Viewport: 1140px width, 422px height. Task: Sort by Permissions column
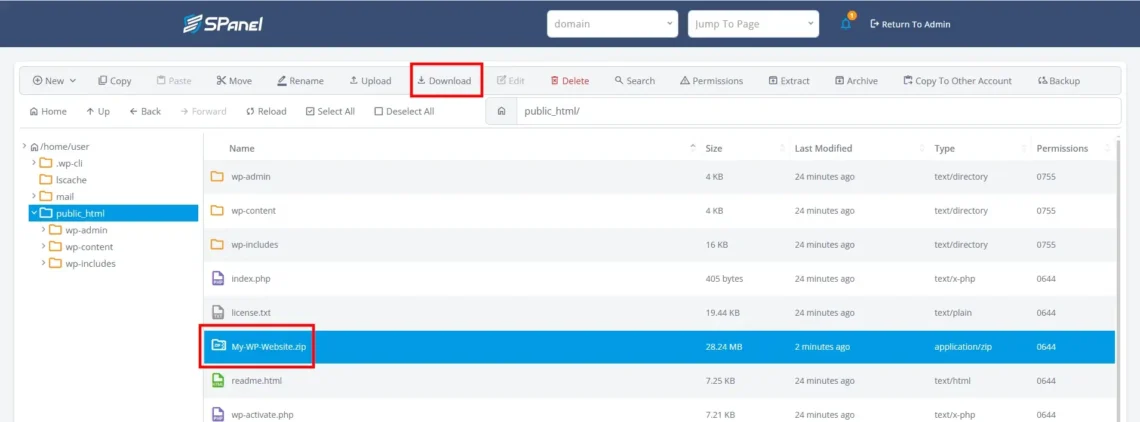click(1062, 148)
